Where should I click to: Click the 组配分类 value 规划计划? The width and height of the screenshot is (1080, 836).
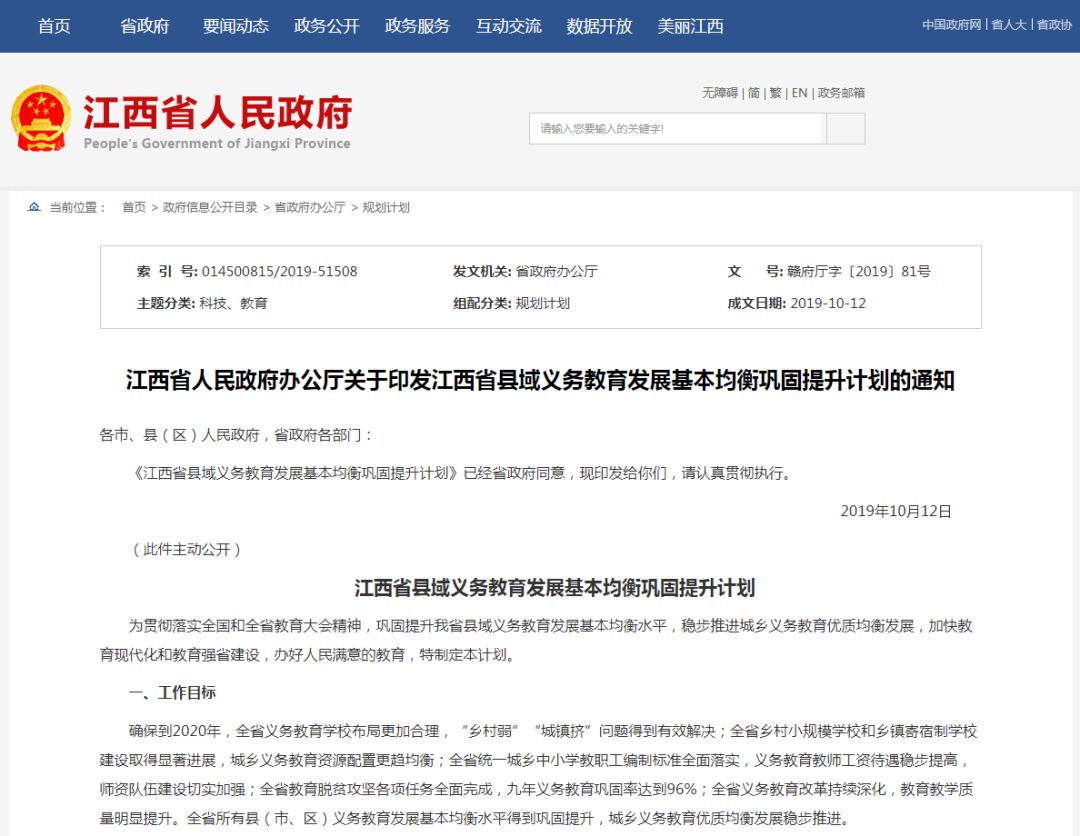click(x=543, y=303)
